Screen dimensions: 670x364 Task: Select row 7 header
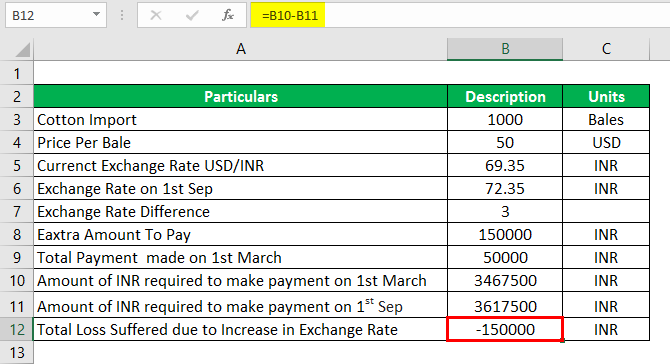[17, 212]
